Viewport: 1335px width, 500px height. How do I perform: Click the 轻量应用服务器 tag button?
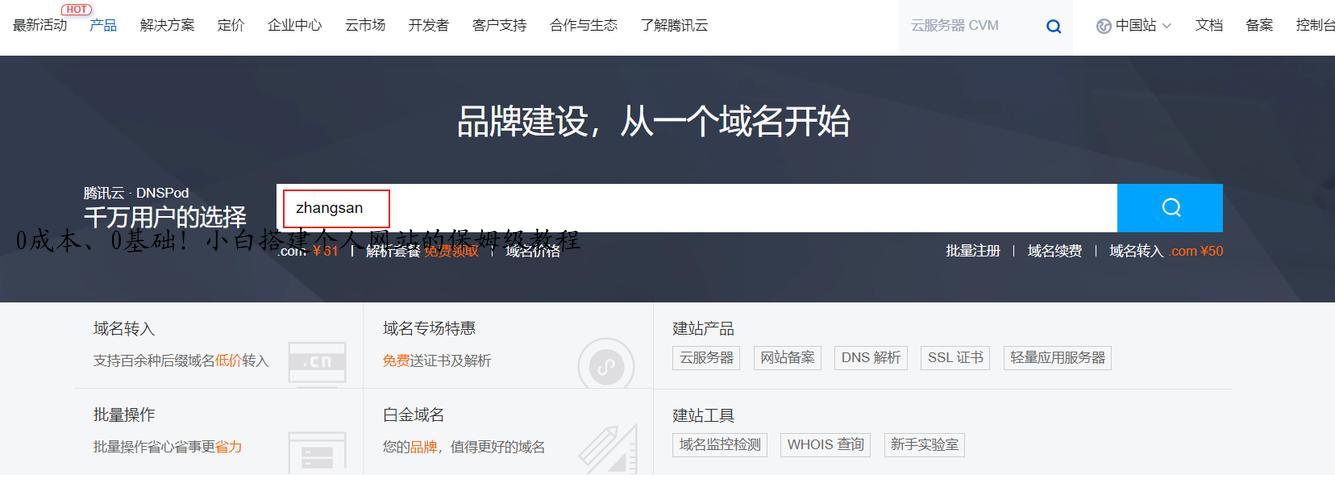point(1058,358)
